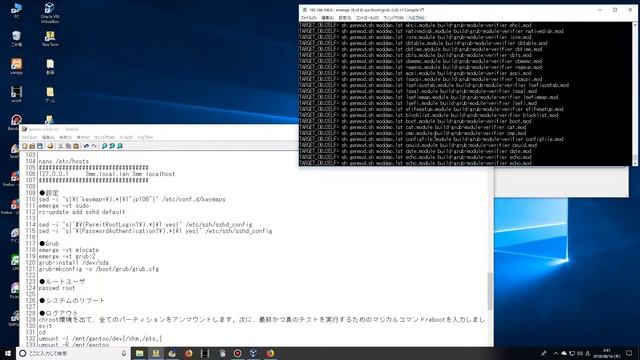Screen dimensions: 640x360
Task: Select the Tera Term desktop icon
Action: tap(50, 38)
